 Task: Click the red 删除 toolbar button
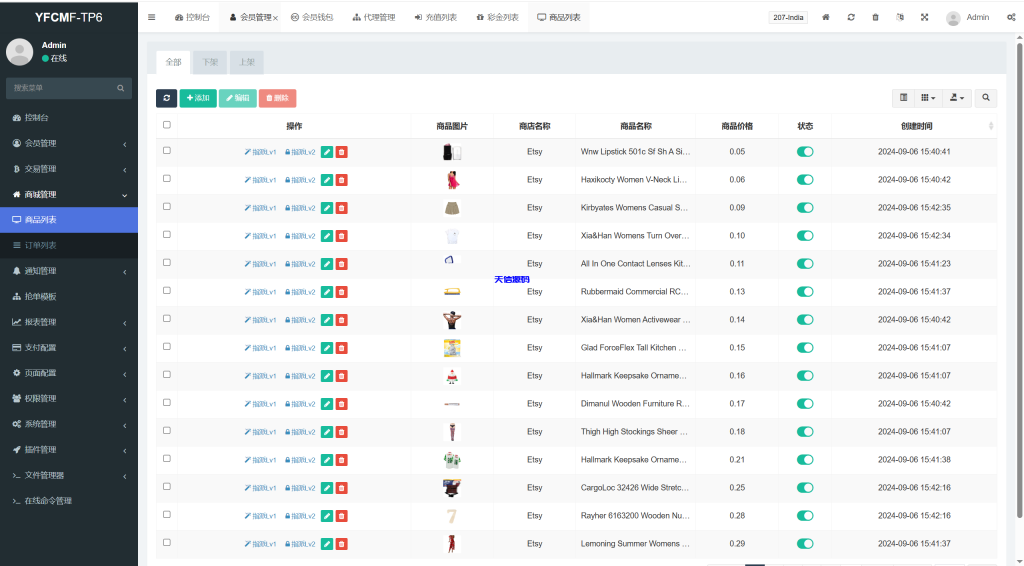pos(278,98)
